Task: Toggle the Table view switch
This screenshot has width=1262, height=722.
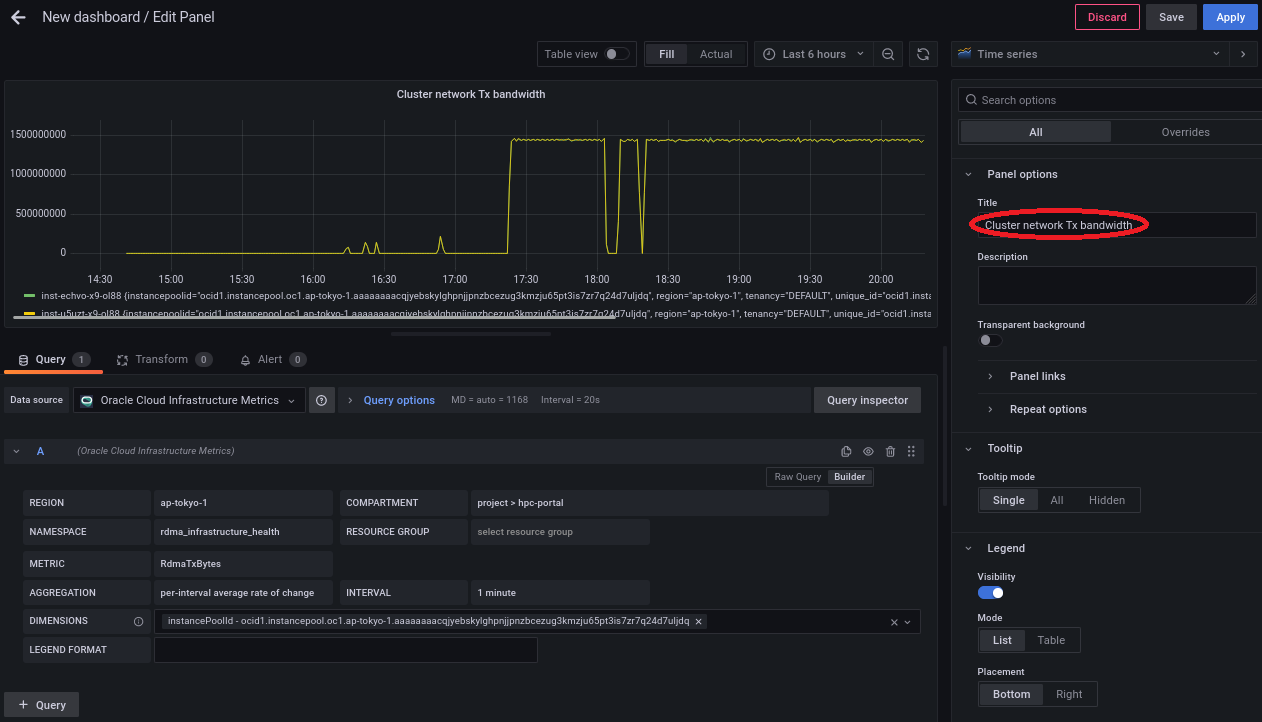Action: (x=617, y=54)
